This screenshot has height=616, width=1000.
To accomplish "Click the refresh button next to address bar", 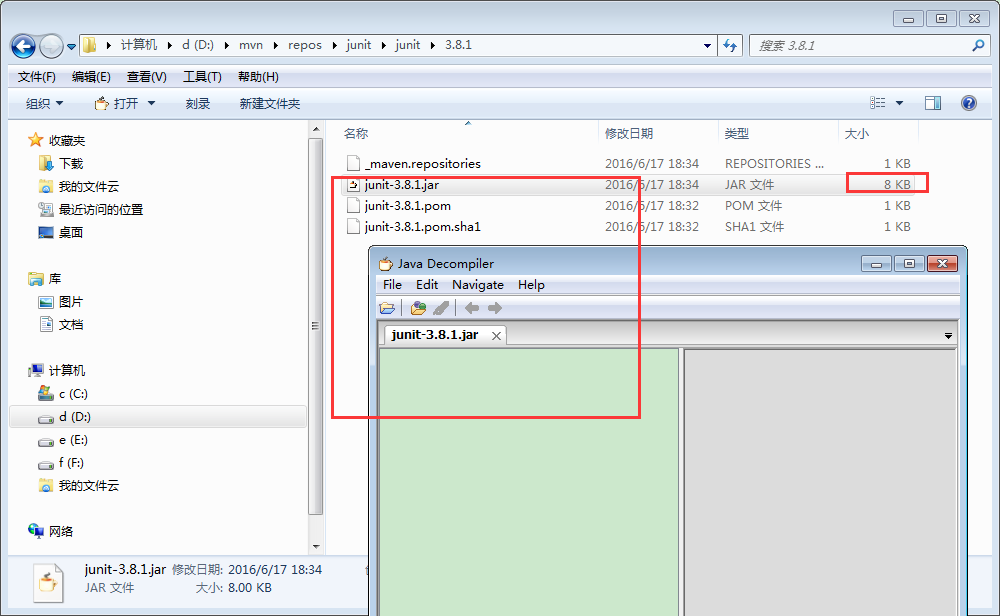I will [x=730, y=45].
